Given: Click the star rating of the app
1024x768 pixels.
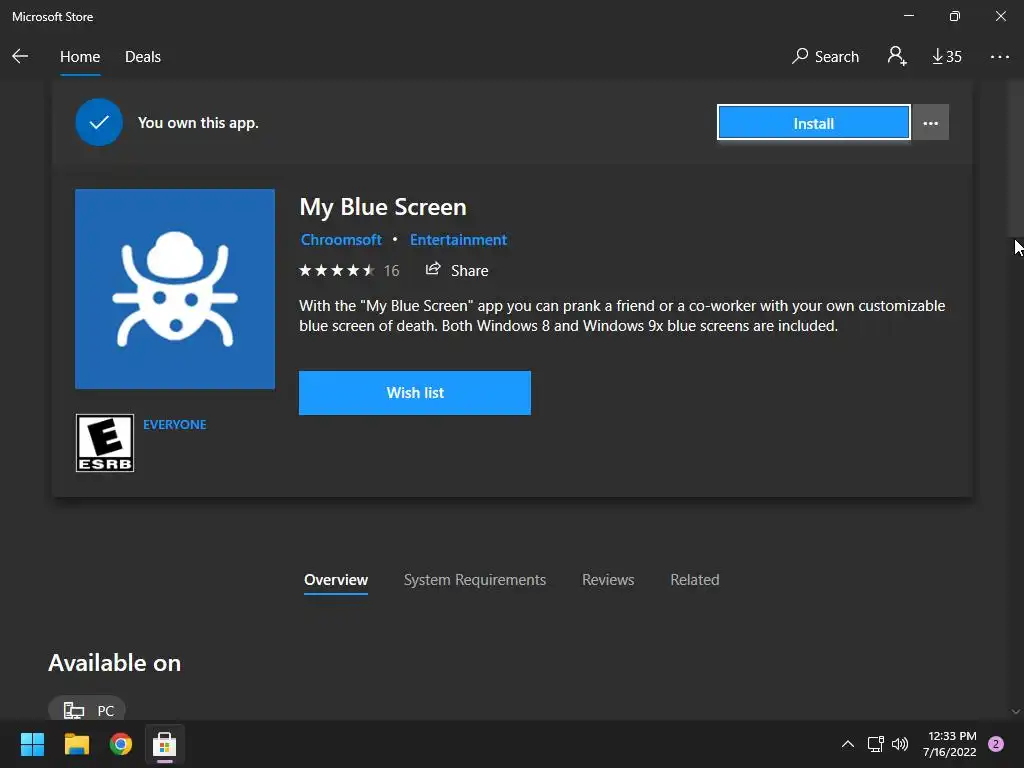Looking at the screenshot, I should pyautogui.click(x=336, y=270).
